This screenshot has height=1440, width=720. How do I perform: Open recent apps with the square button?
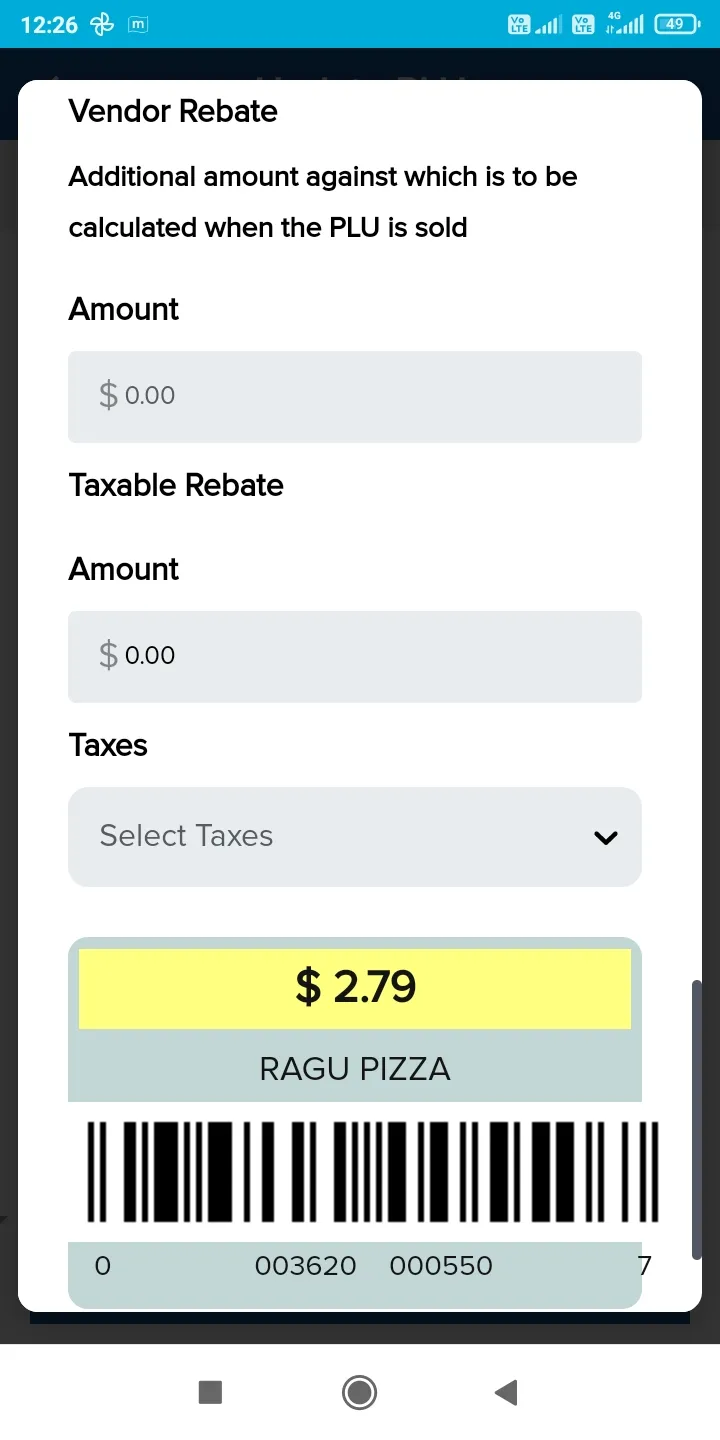pyautogui.click(x=210, y=1392)
